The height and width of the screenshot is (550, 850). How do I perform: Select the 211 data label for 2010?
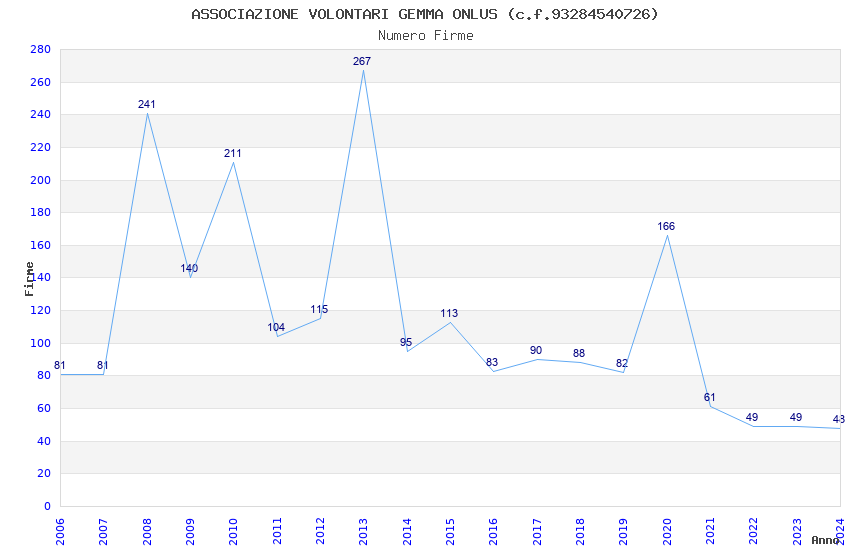point(233,153)
